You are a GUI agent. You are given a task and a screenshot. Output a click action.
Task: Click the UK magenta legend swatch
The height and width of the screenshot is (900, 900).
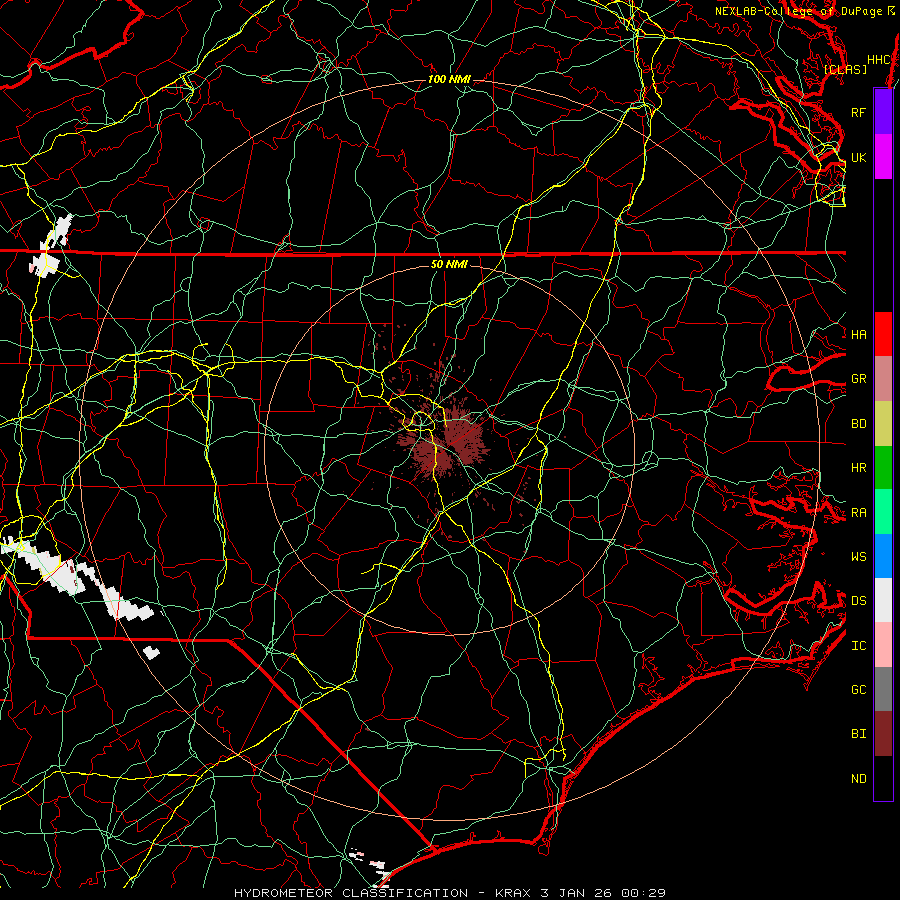click(x=883, y=157)
